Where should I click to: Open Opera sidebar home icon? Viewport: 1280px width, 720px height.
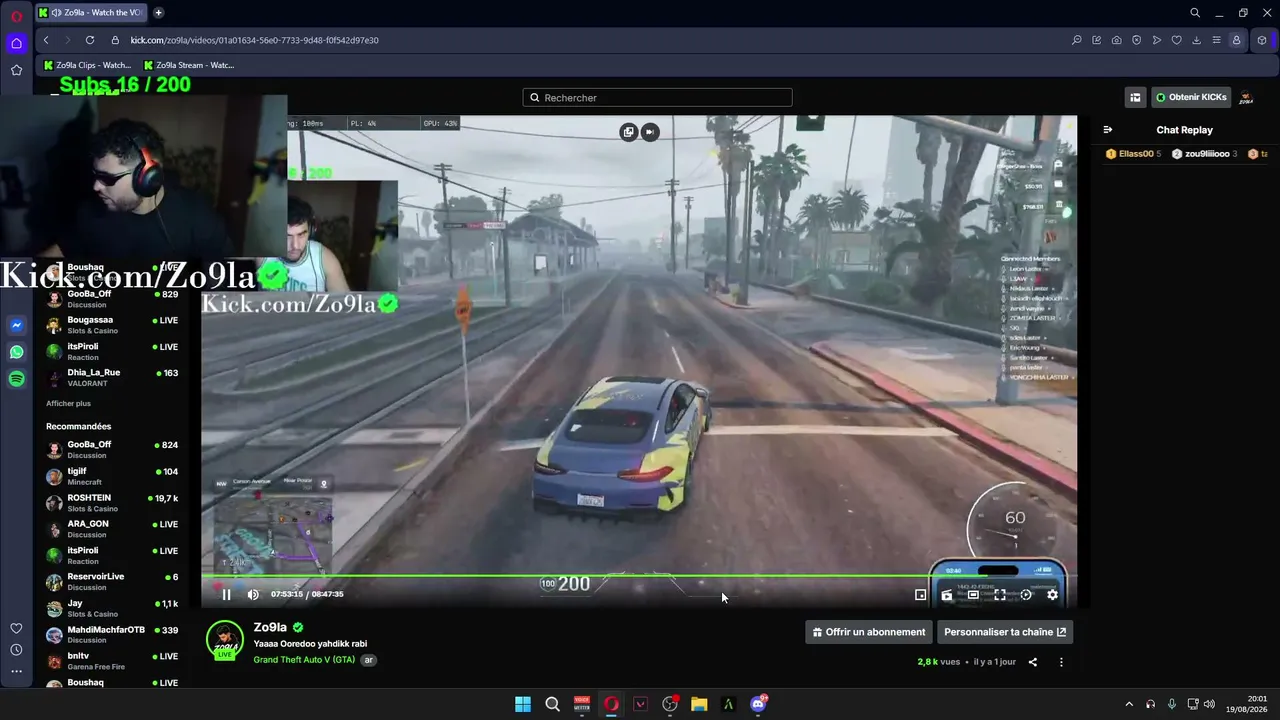tap(16, 43)
